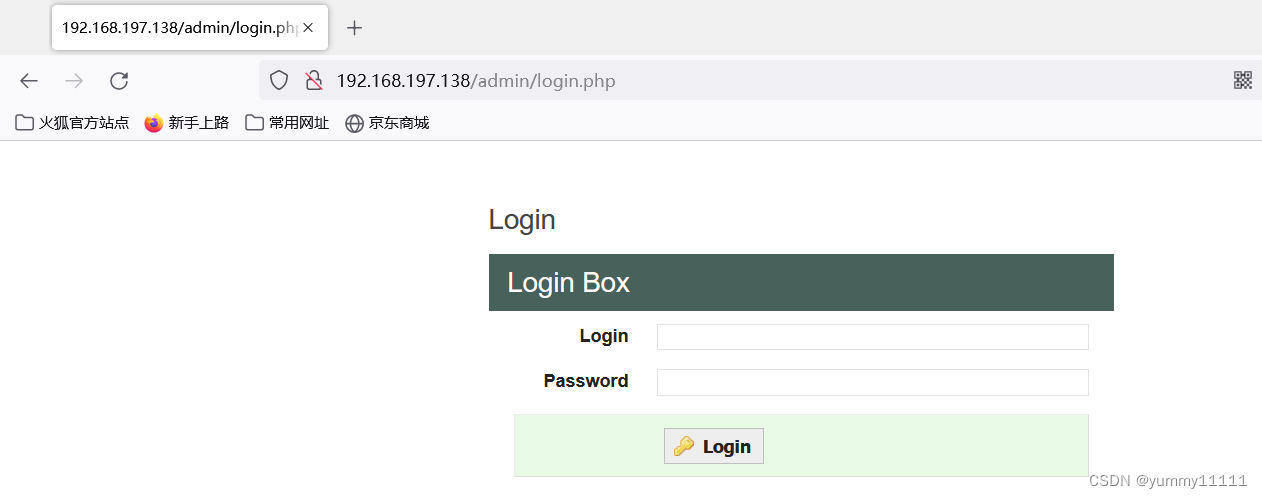This screenshot has width=1262, height=498.
Task: Focus the Password input field
Action: coord(872,382)
